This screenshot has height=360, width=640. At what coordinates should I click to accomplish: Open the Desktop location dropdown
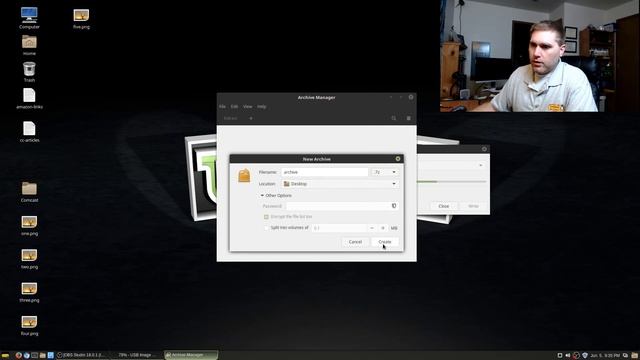(340, 184)
